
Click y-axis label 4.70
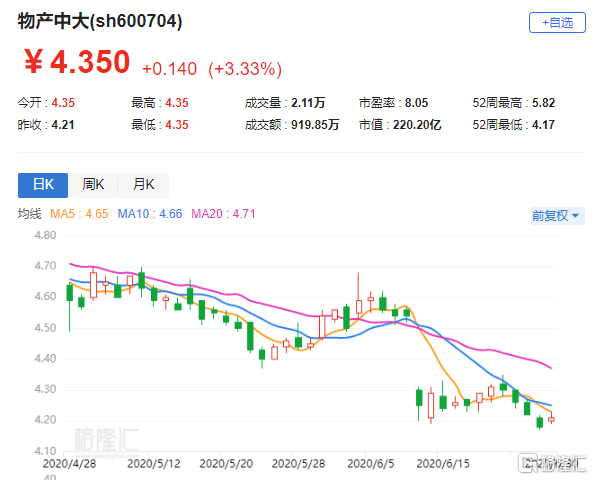[45, 266]
